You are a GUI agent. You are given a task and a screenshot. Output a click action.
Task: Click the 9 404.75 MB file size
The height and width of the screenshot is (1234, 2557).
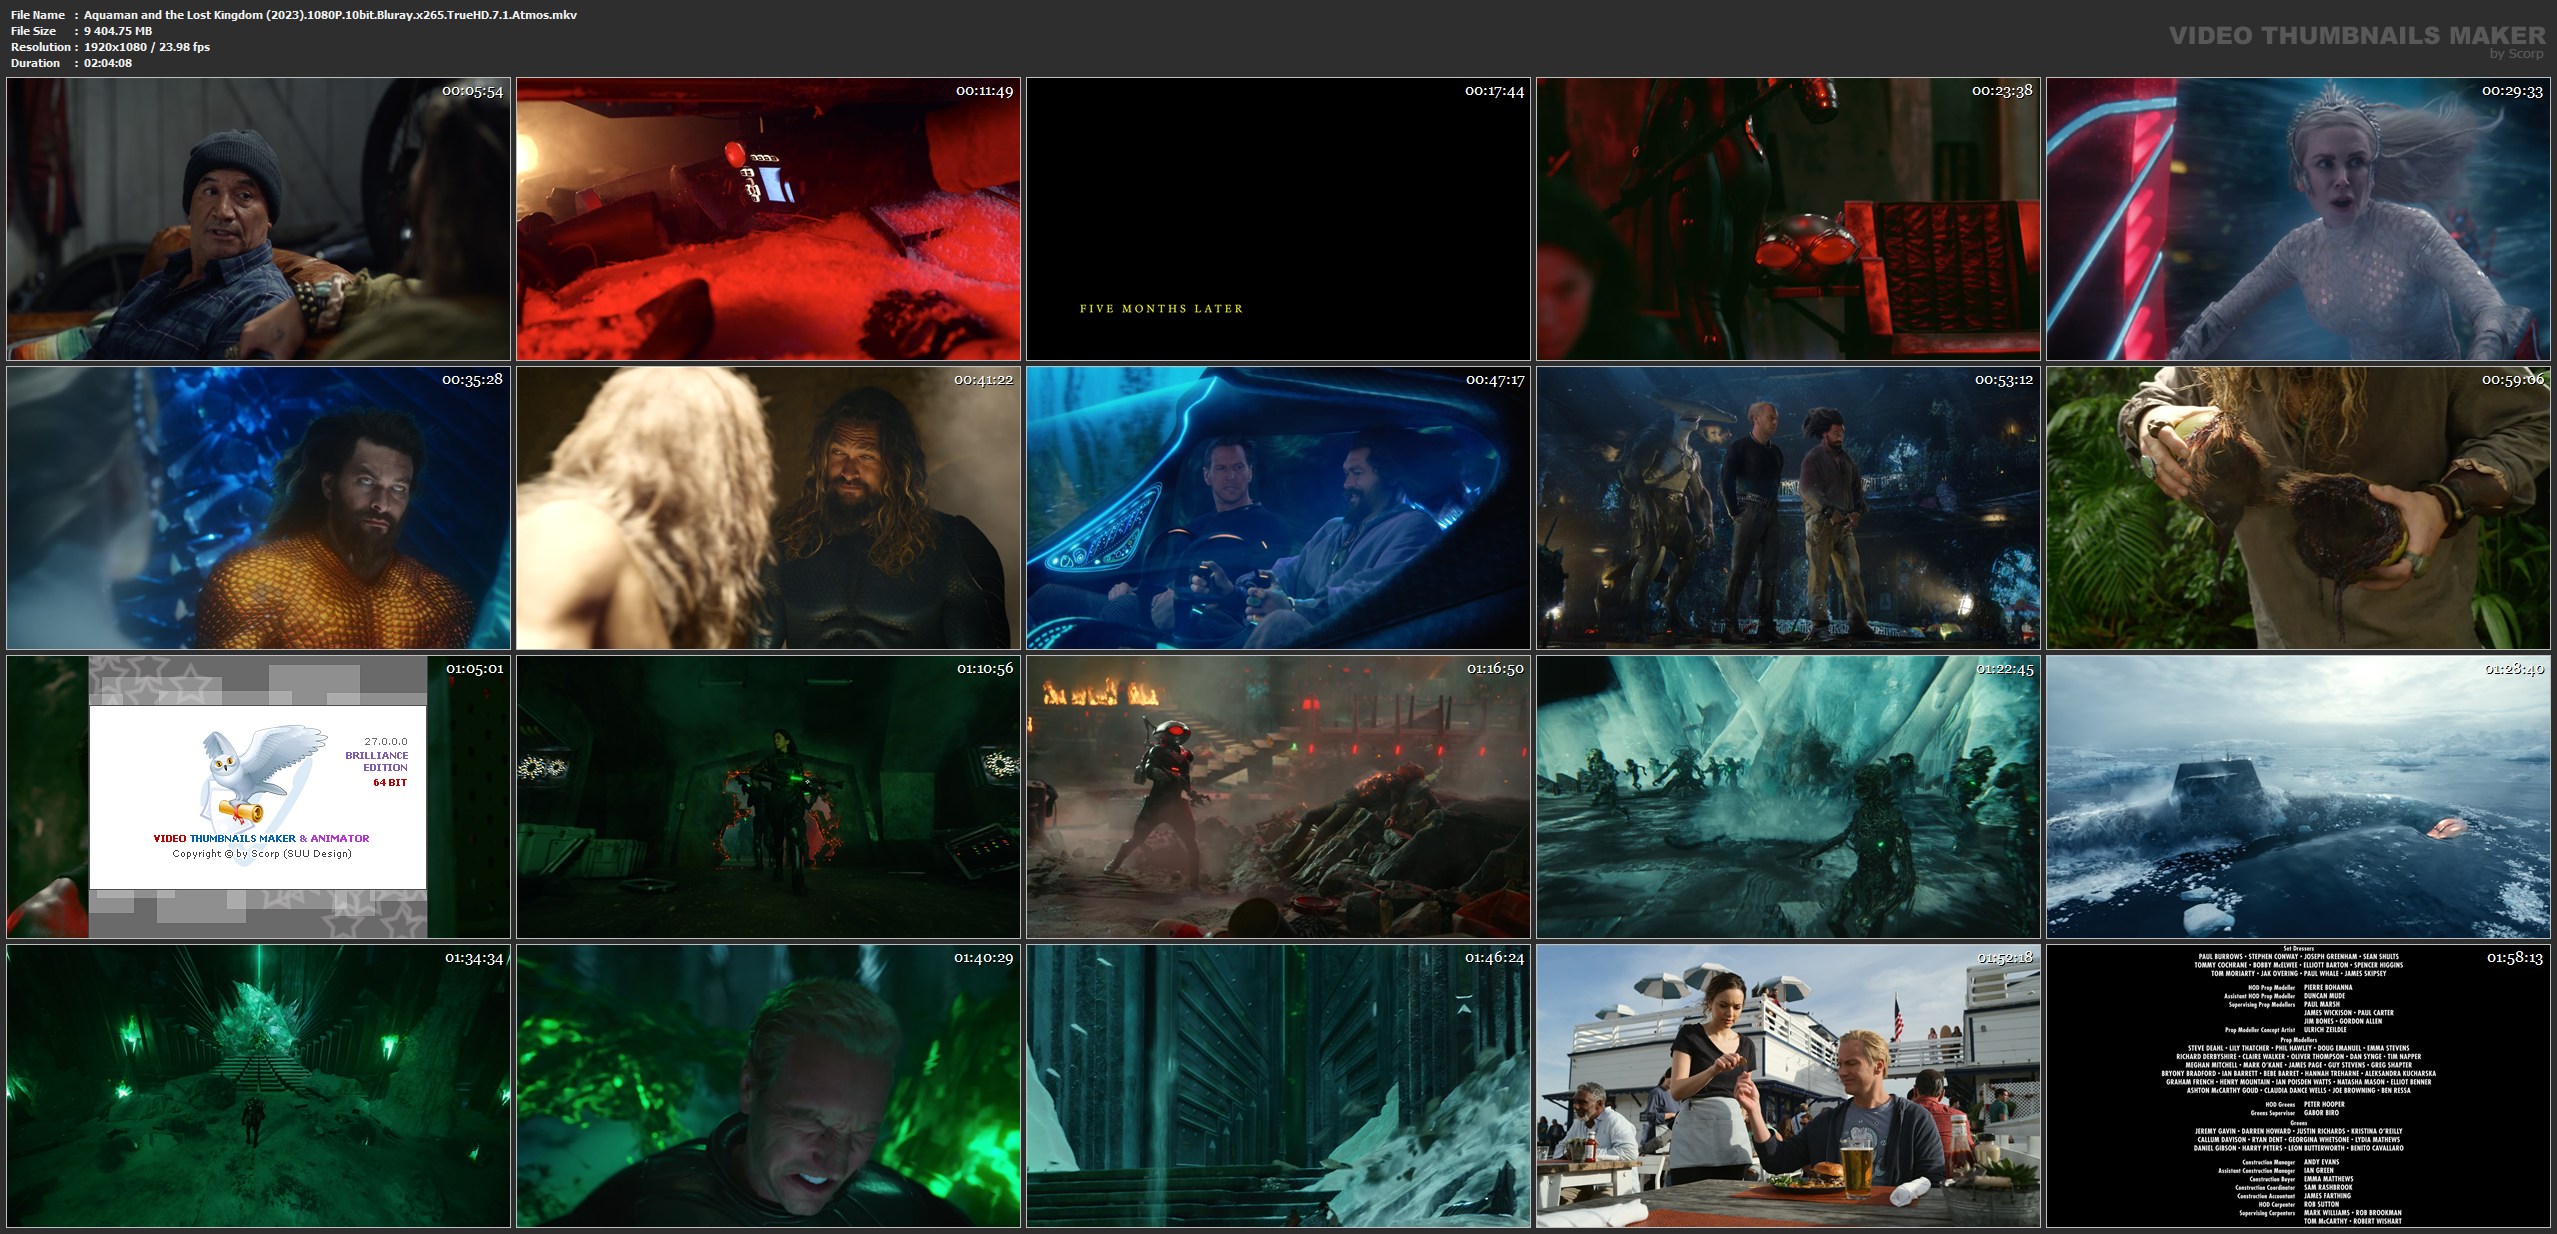click(118, 31)
